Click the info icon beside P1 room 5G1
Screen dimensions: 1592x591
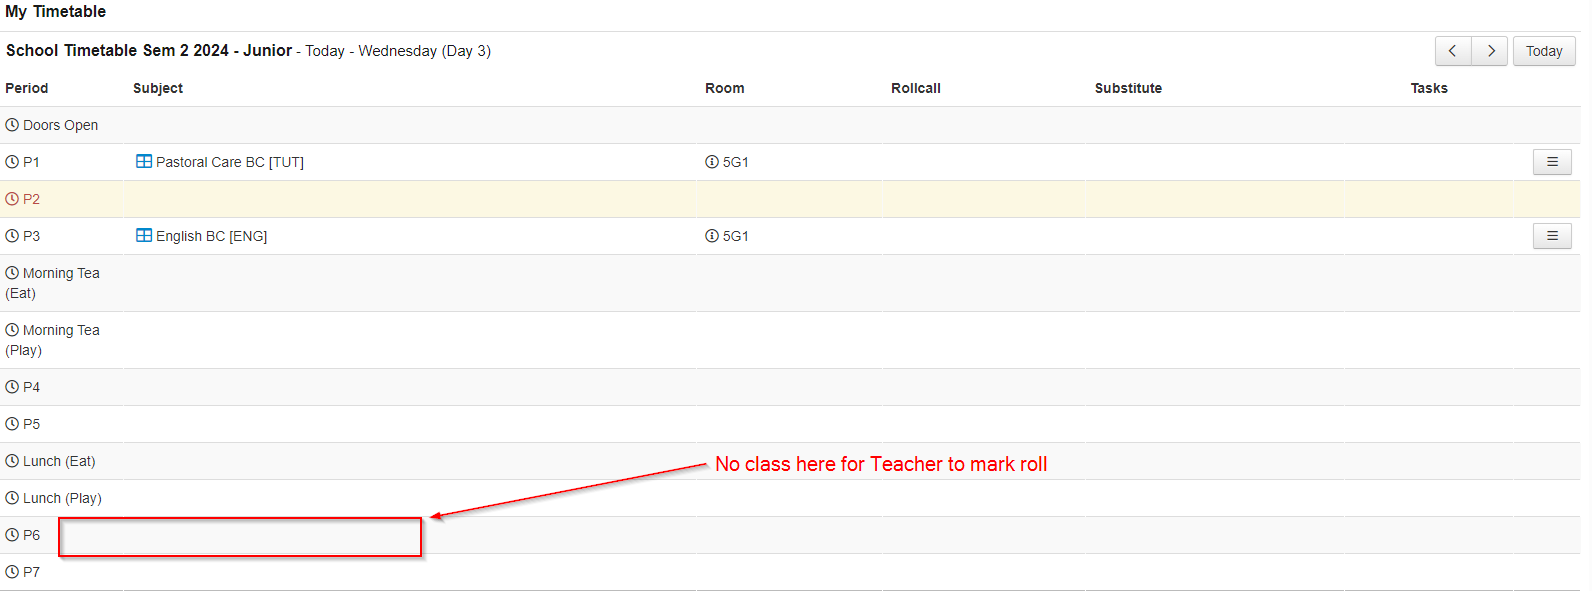point(712,162)
